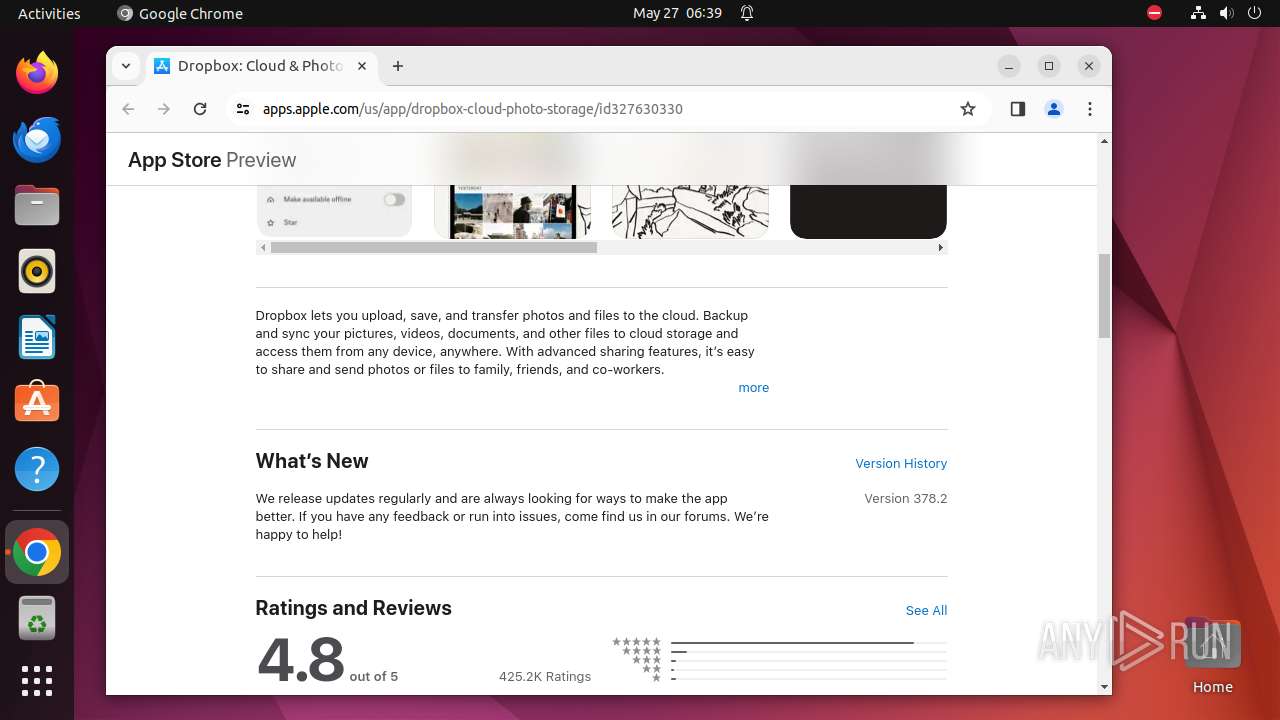Open Version History link
Screen dimensions: 1280x720
(901, 463)
